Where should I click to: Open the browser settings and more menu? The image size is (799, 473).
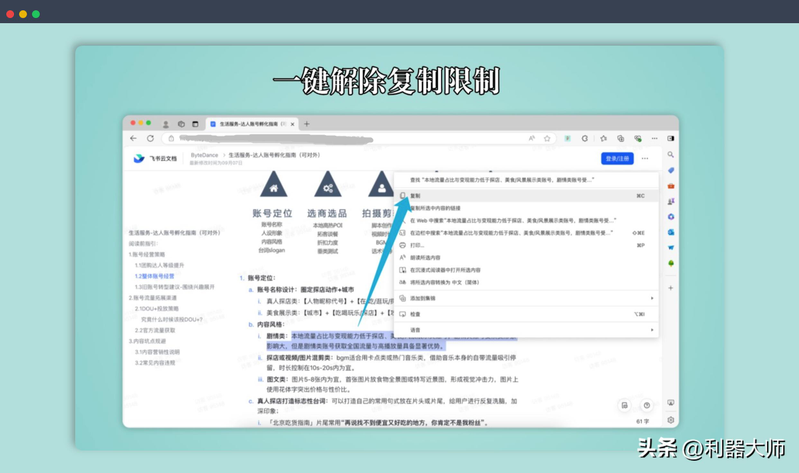click(x=654, y=138)
